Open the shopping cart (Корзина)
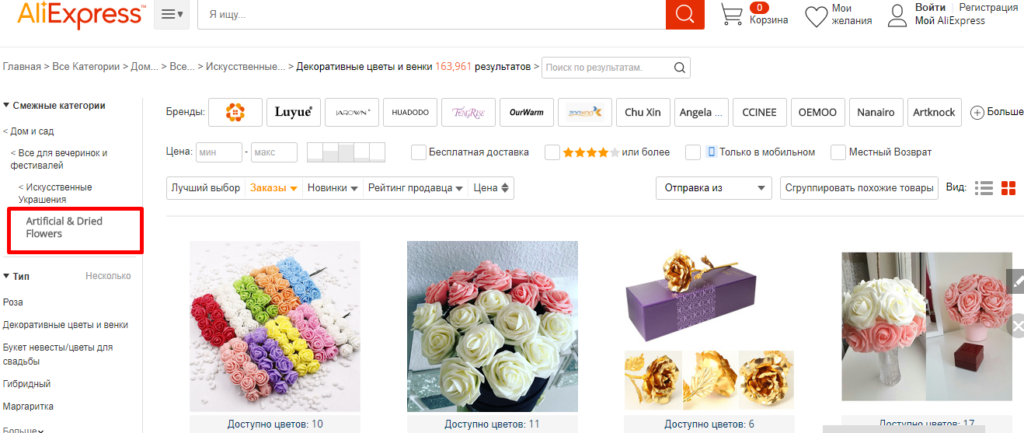Screen dimensions: 1024x433 (732, 16)
